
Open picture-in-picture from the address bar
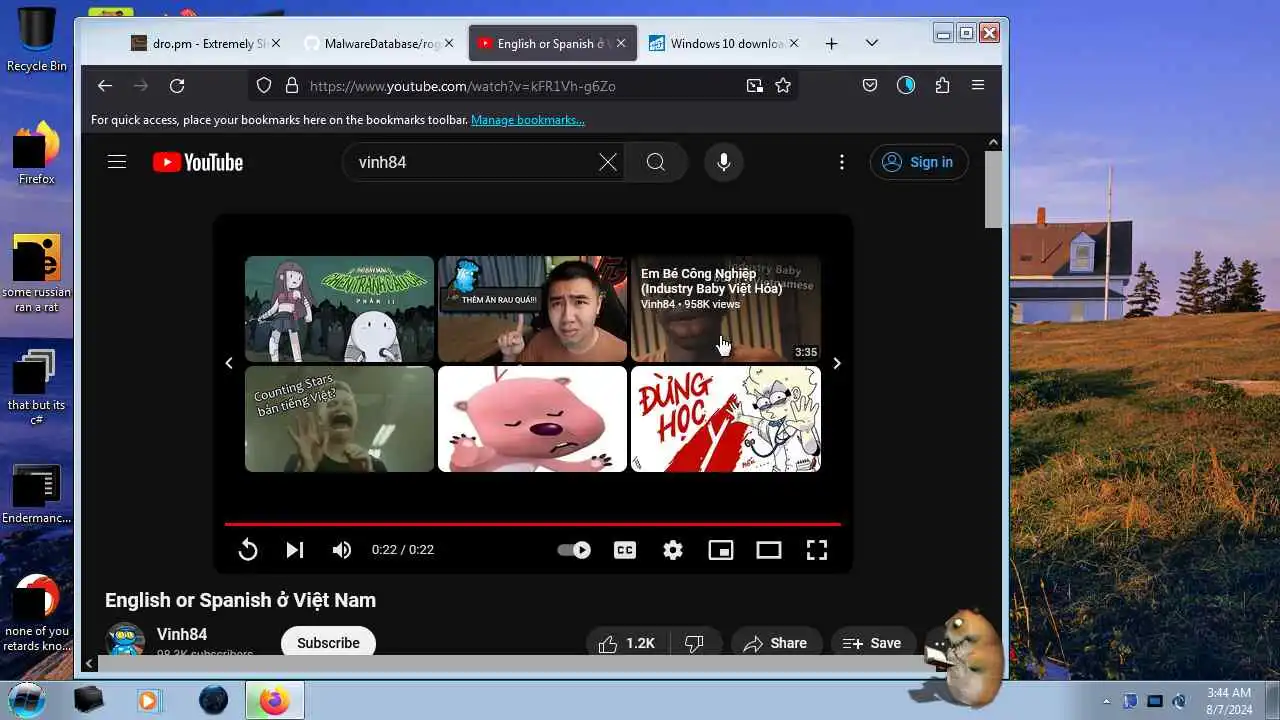click(755, 86)
